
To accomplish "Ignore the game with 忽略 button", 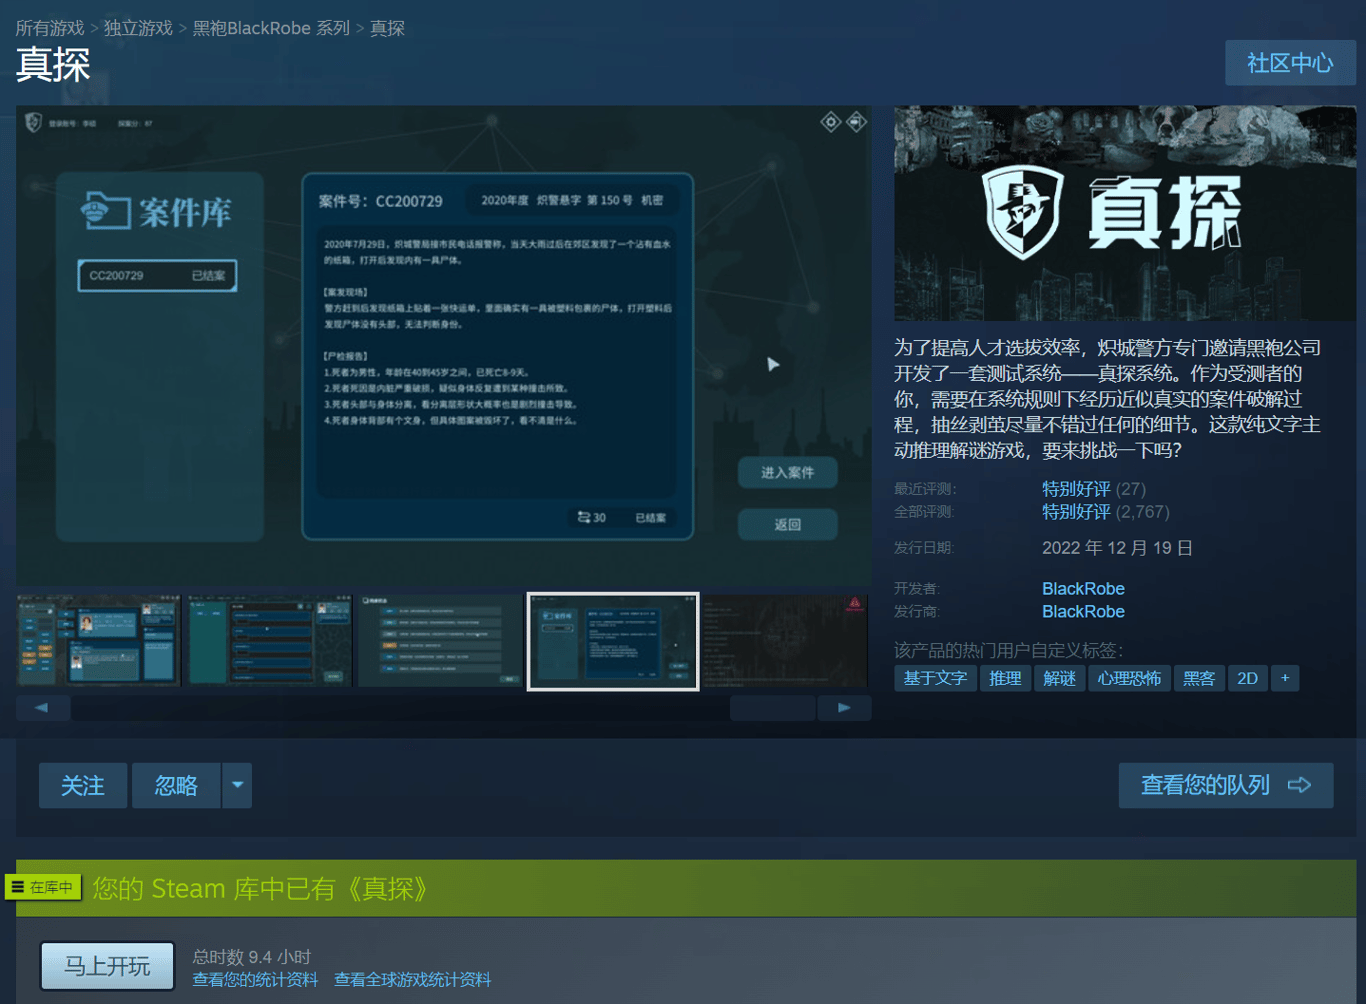I will tap(176, 785).
